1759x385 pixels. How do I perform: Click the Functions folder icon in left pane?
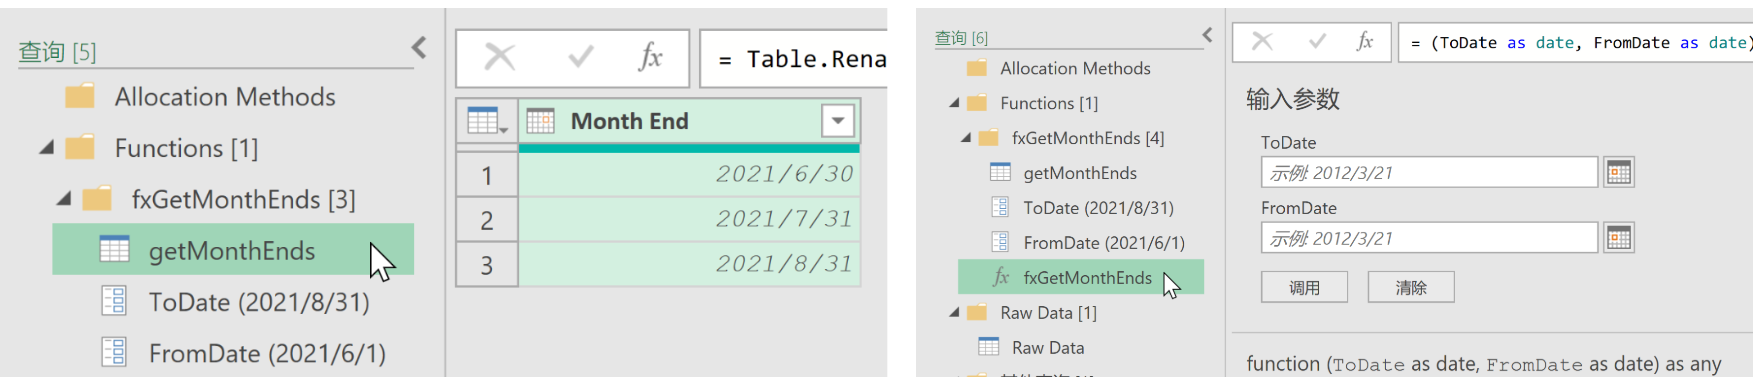[x=80, y=148]
